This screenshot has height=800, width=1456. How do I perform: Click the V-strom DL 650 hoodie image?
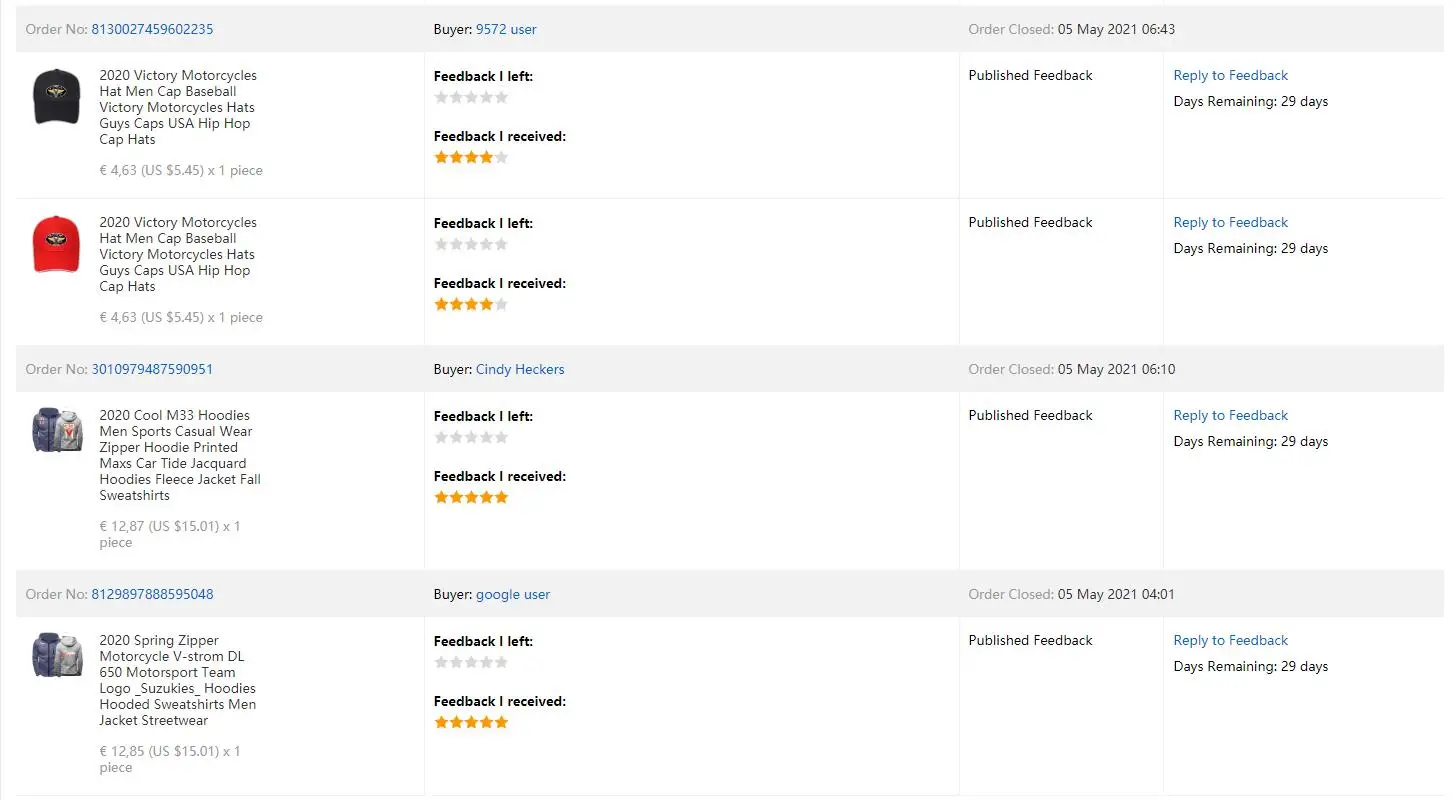click(x=57, y=655)
